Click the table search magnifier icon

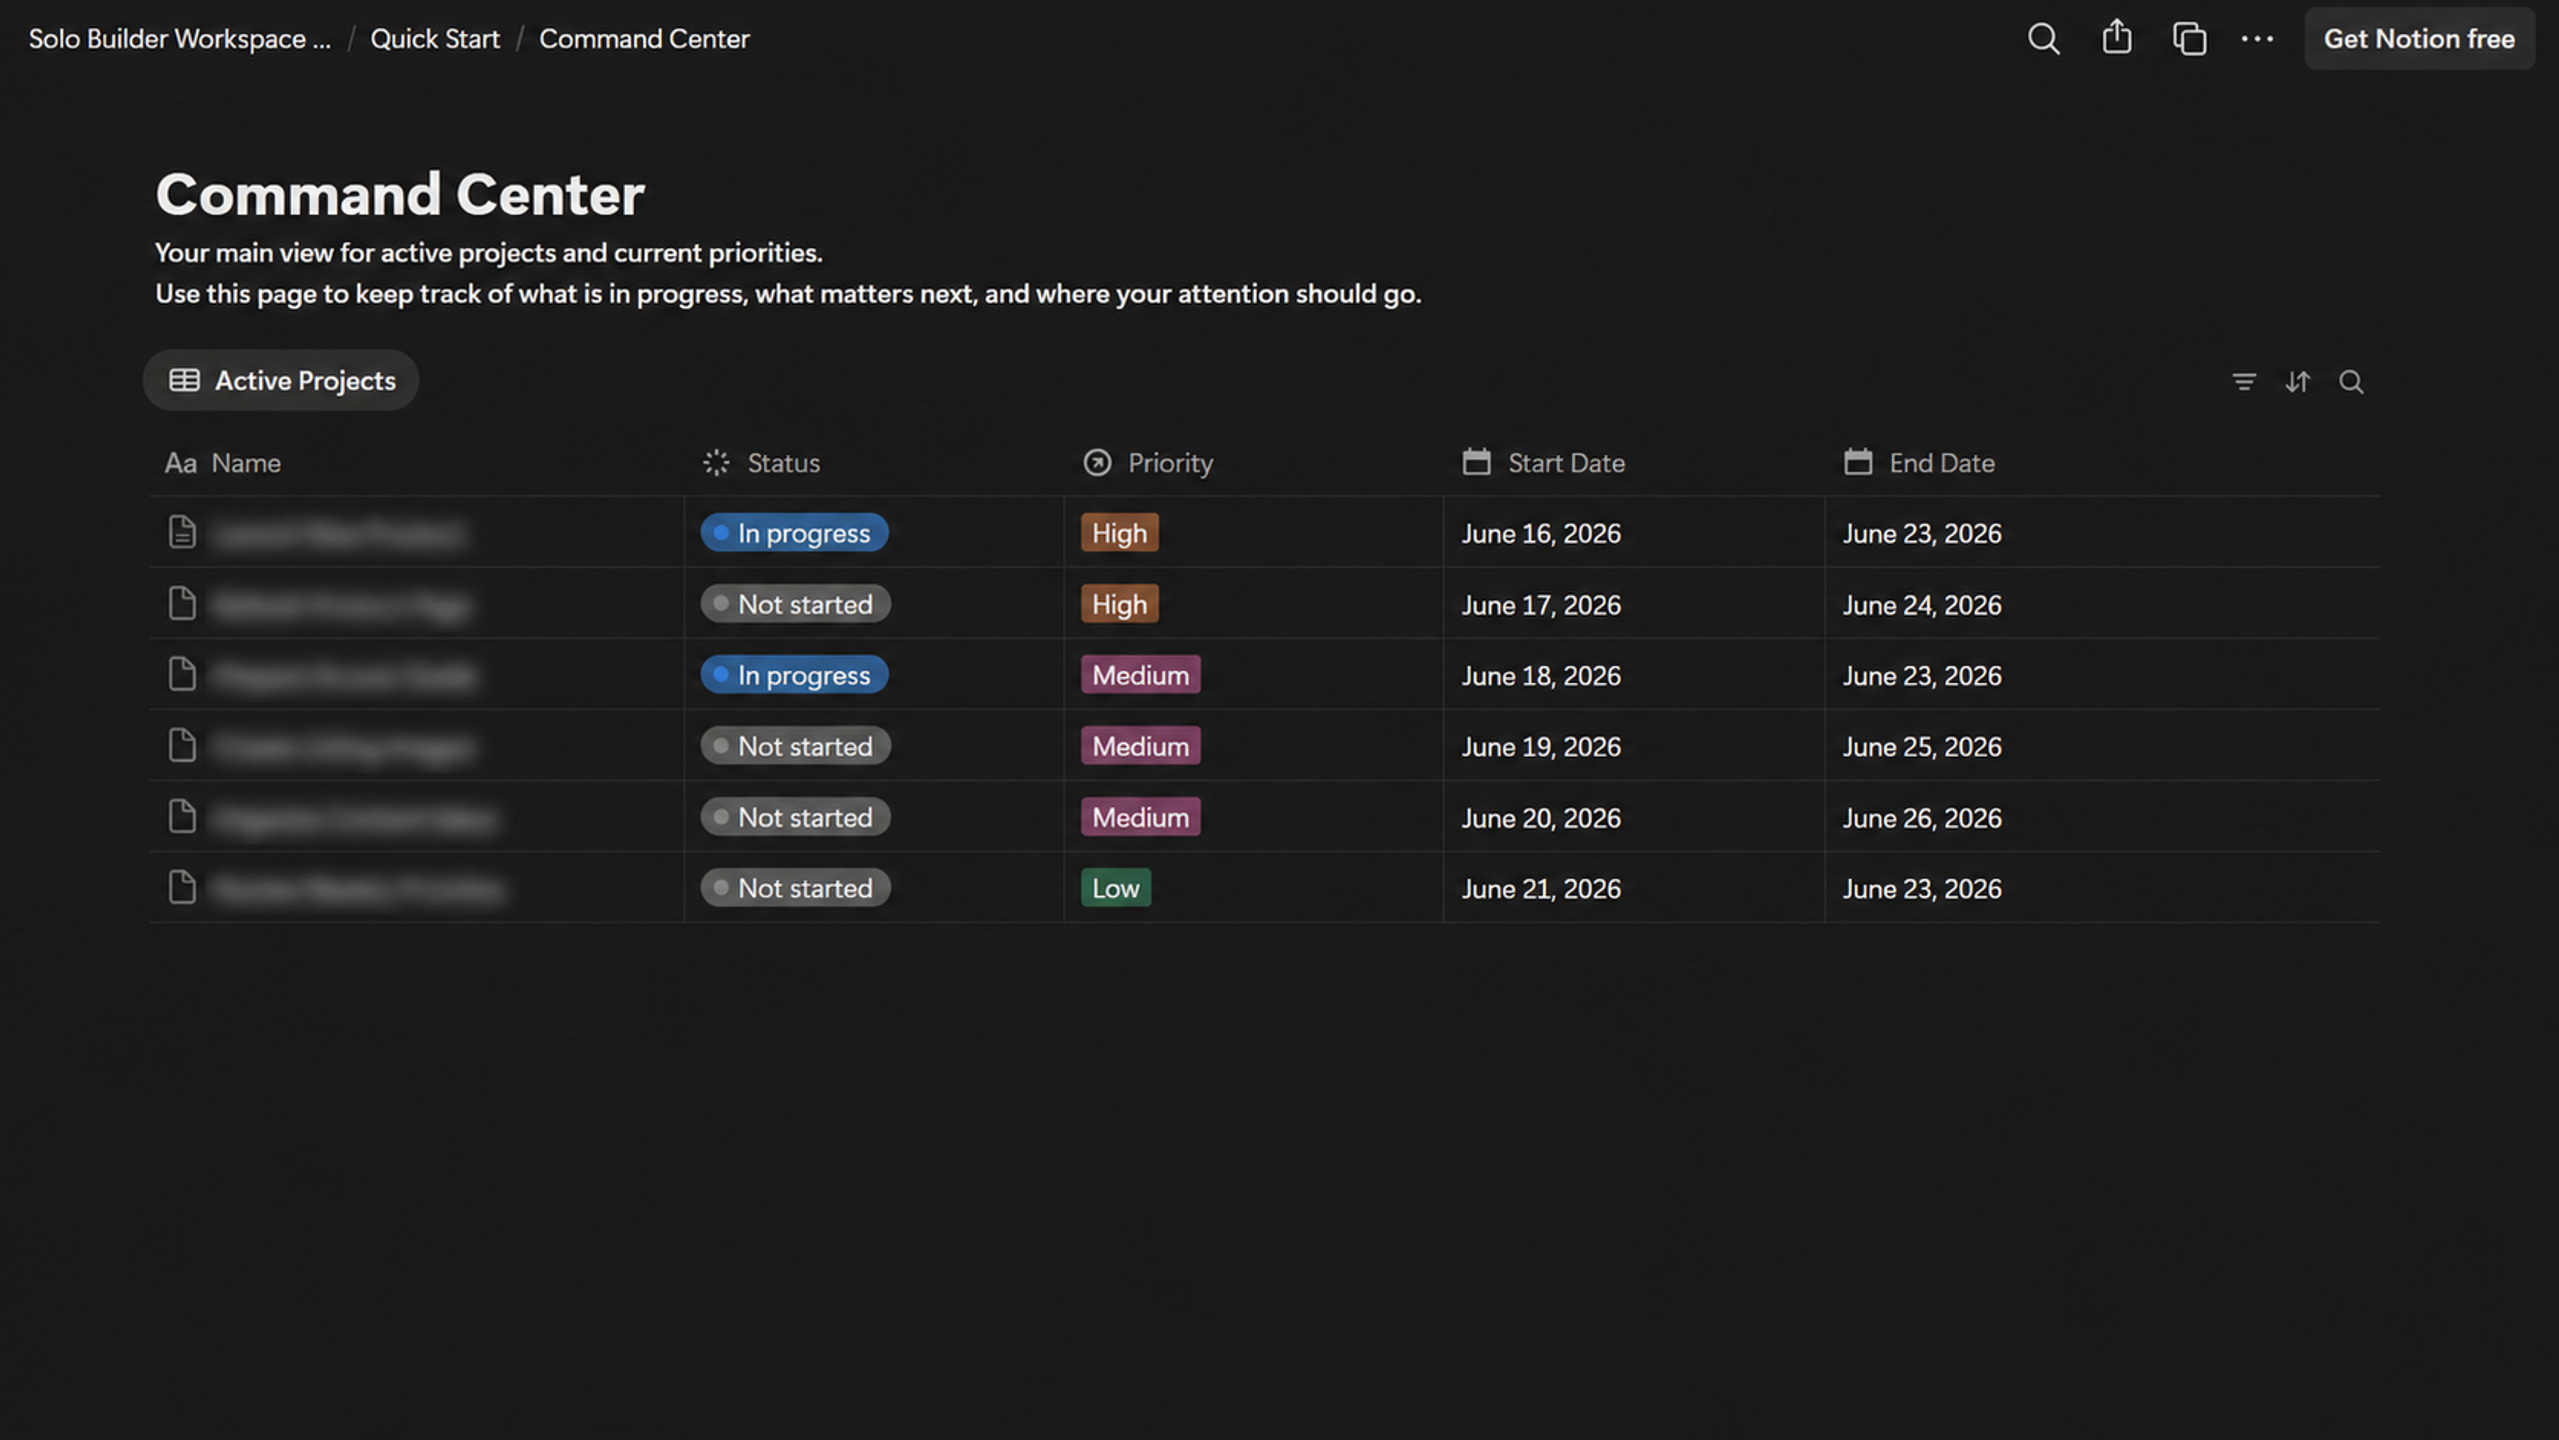[2351, 381]
